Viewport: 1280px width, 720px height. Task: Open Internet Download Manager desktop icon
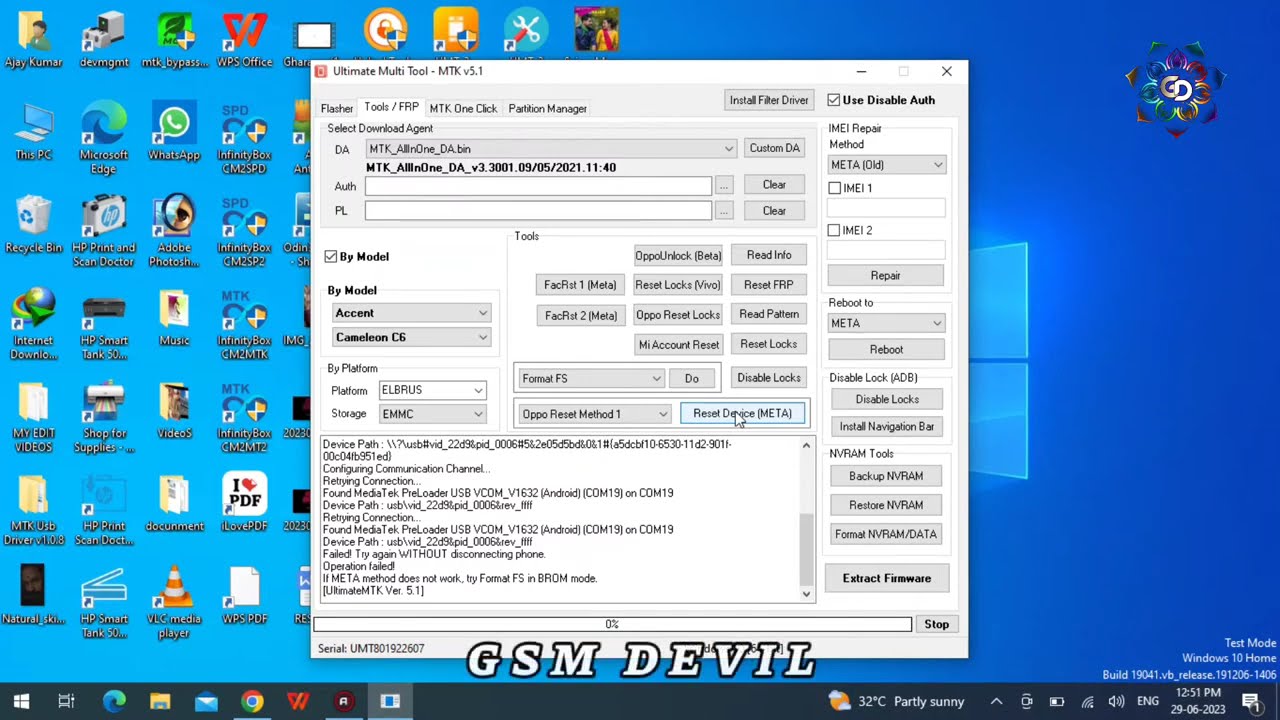pyautogui.click(x=33, y=324)
